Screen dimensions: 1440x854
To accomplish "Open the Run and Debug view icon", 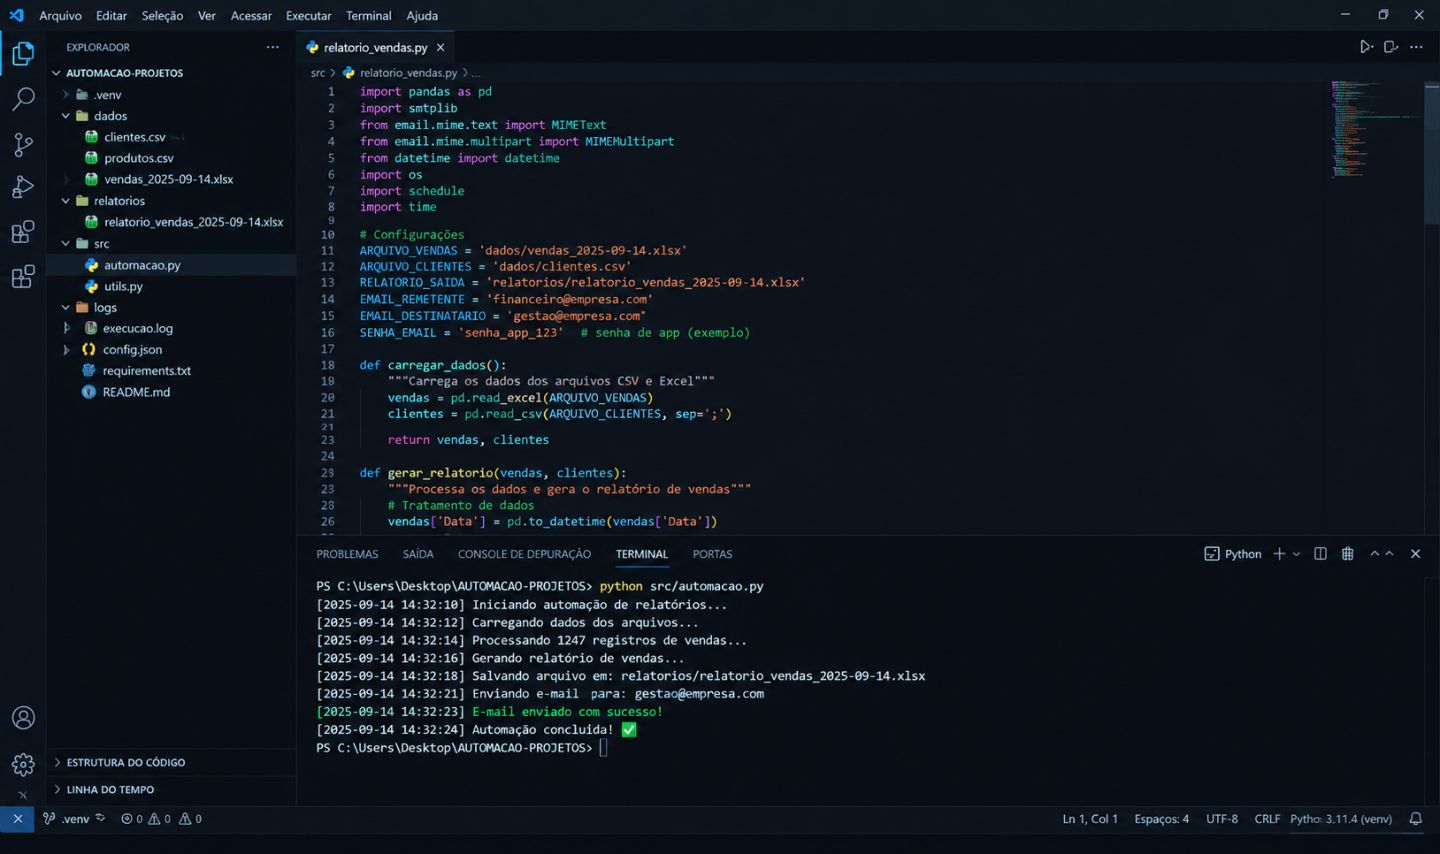I will 22,187.
